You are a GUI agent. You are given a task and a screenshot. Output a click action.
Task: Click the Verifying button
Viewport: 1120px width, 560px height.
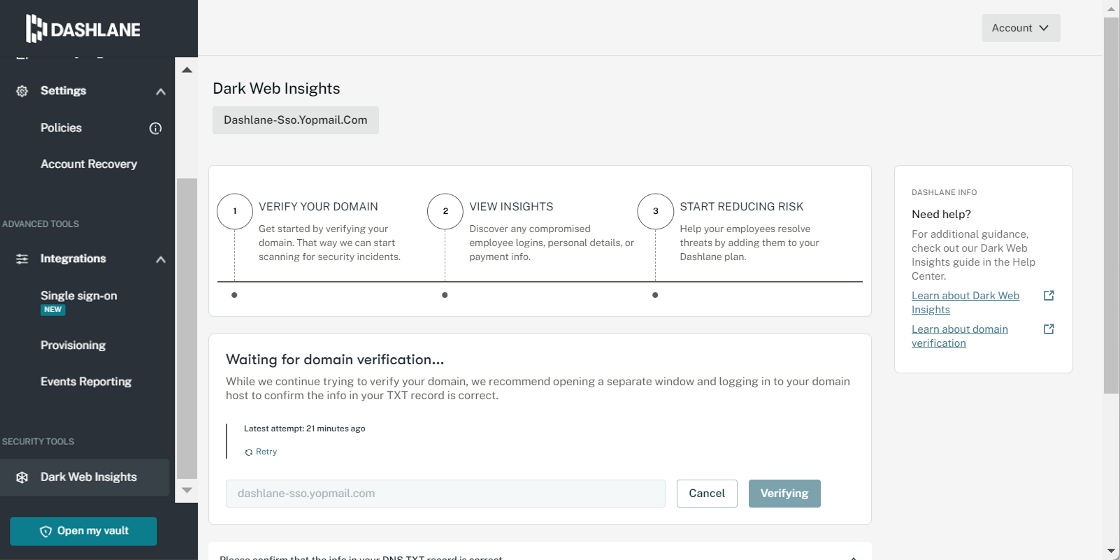tap(784, 494)
